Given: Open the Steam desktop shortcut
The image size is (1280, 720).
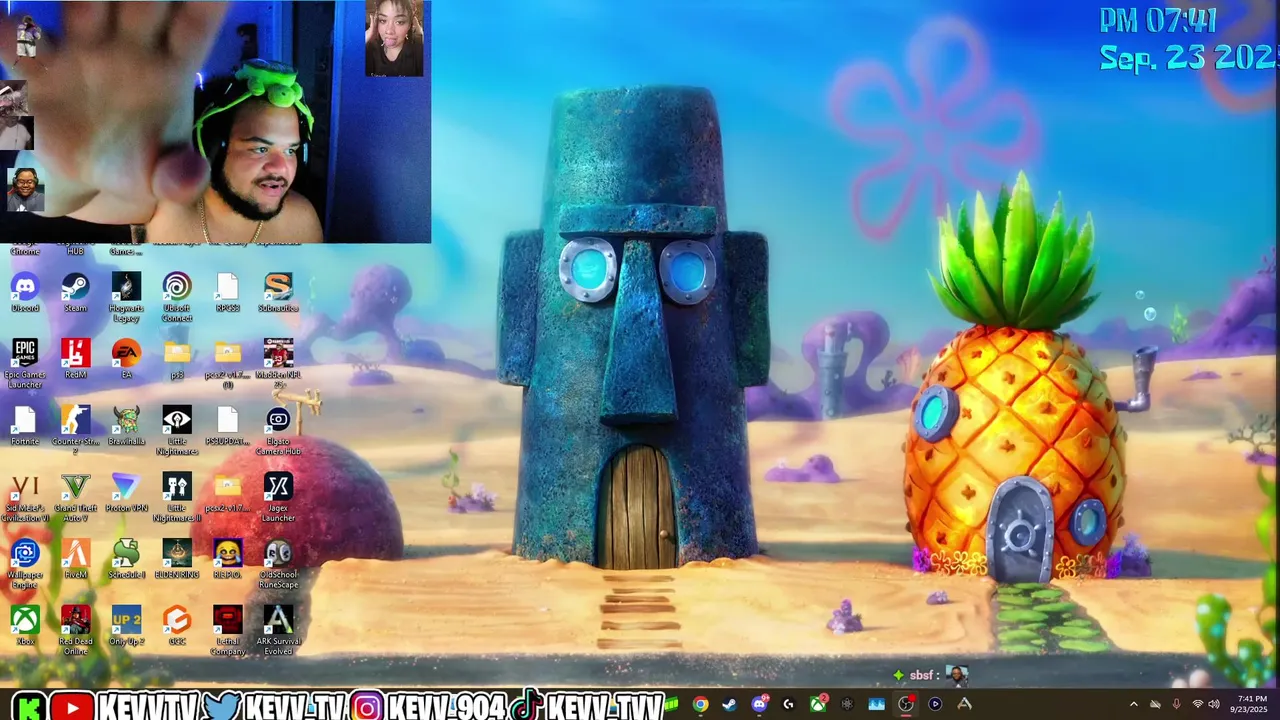Looking at the screenshot, I should coord(75,292).
